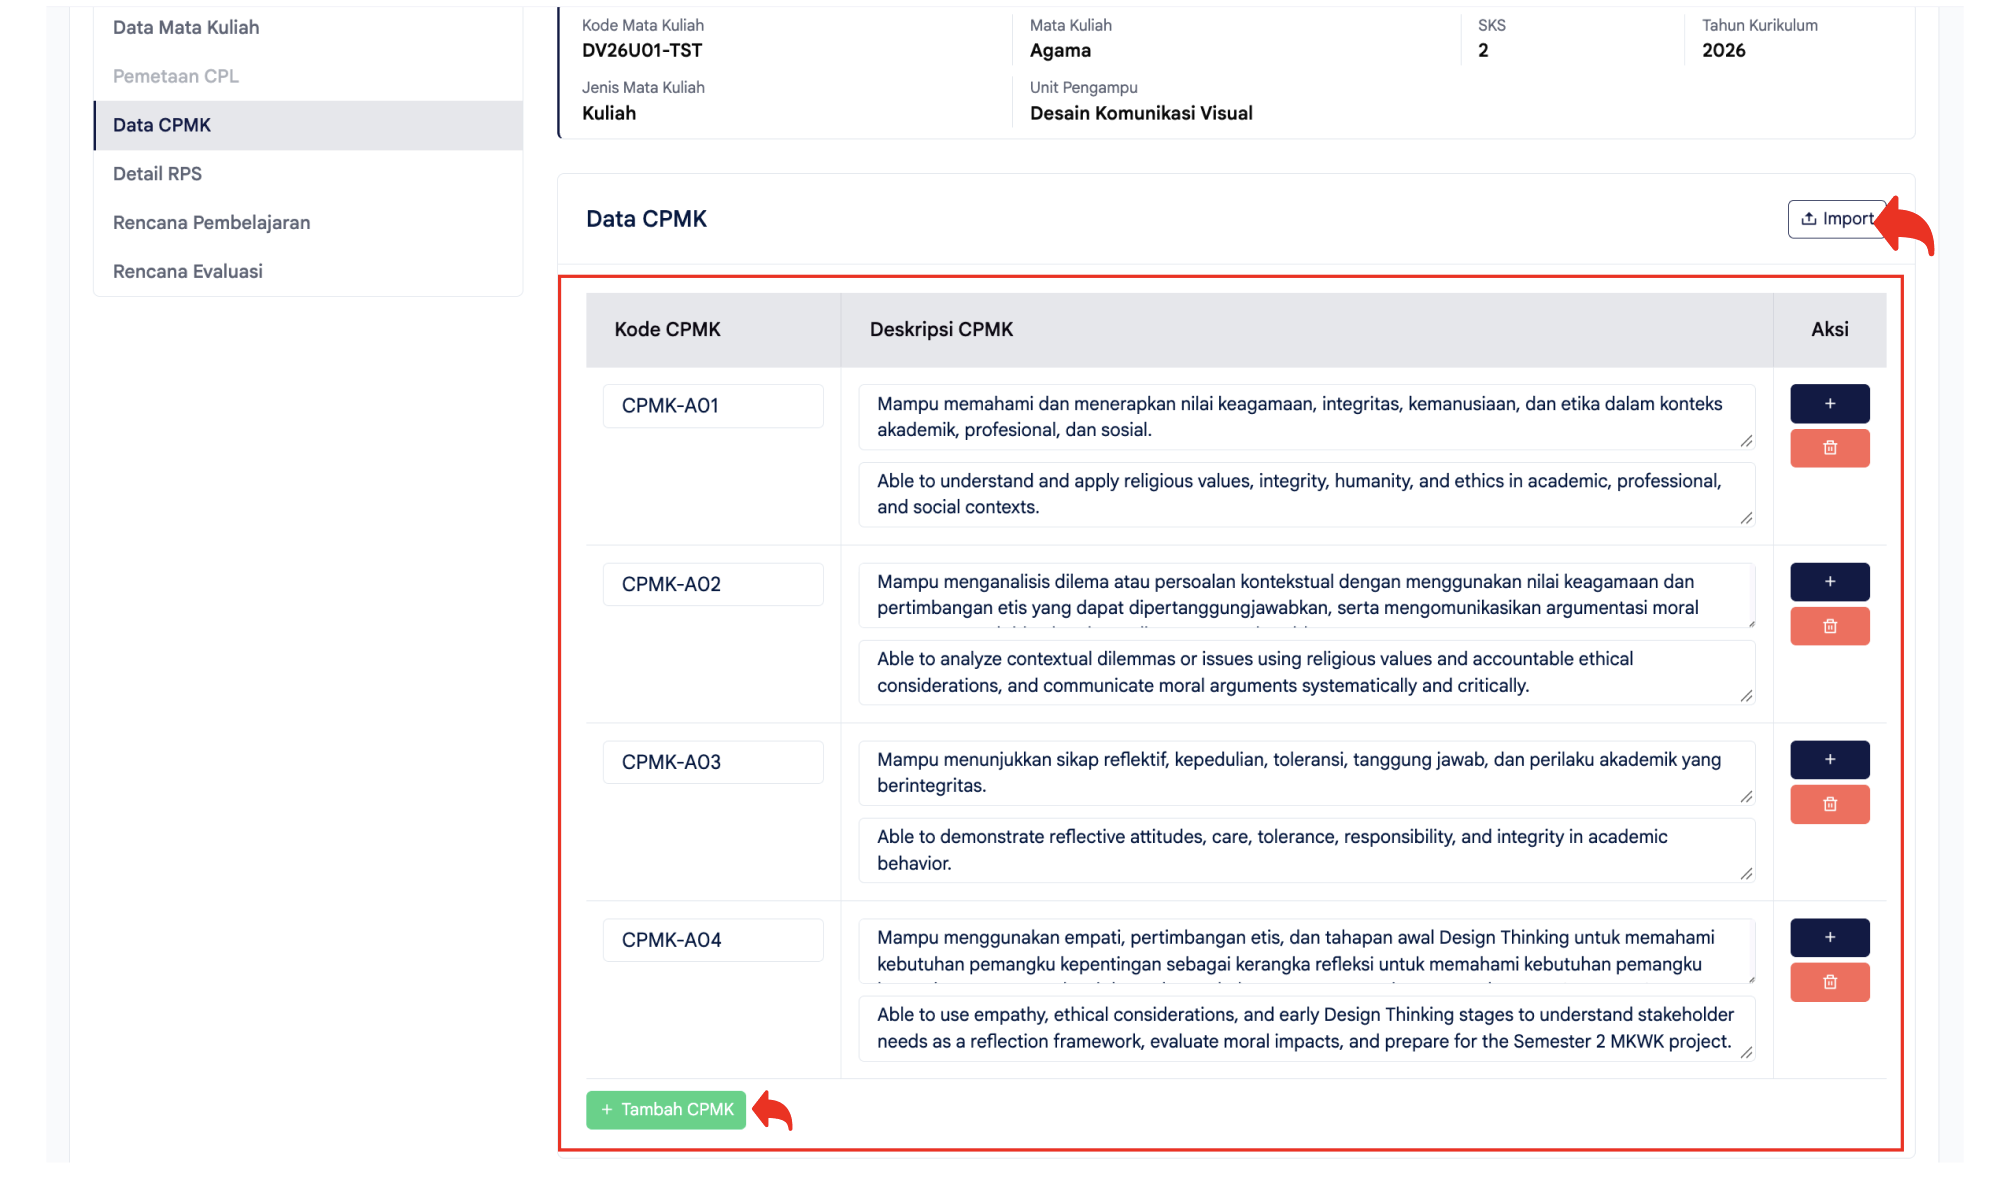Edit the CPMK-A03 code field
The height and width of the screenshot is (1188, 1996).
click(713, 762)
